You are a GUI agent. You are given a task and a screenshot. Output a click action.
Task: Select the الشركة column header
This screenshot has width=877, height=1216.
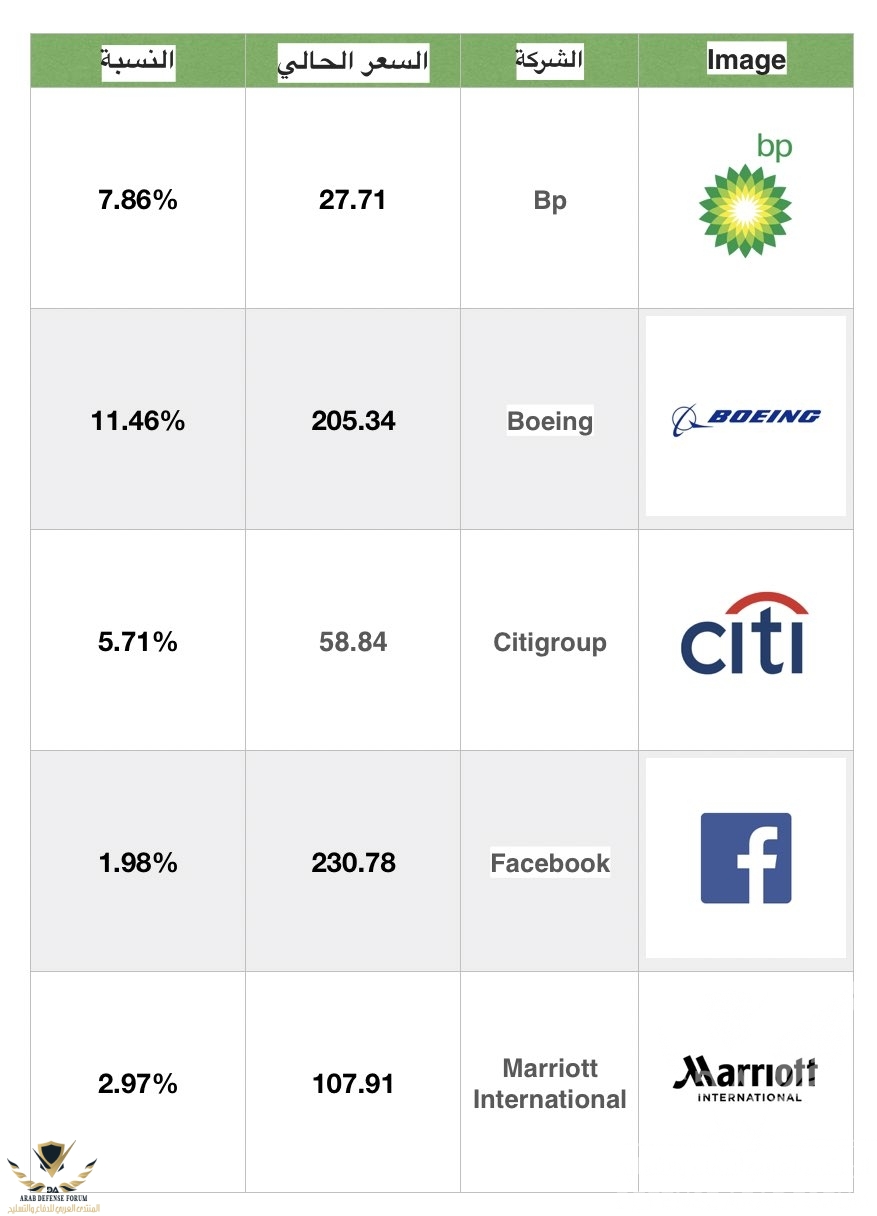pos(549,60)
